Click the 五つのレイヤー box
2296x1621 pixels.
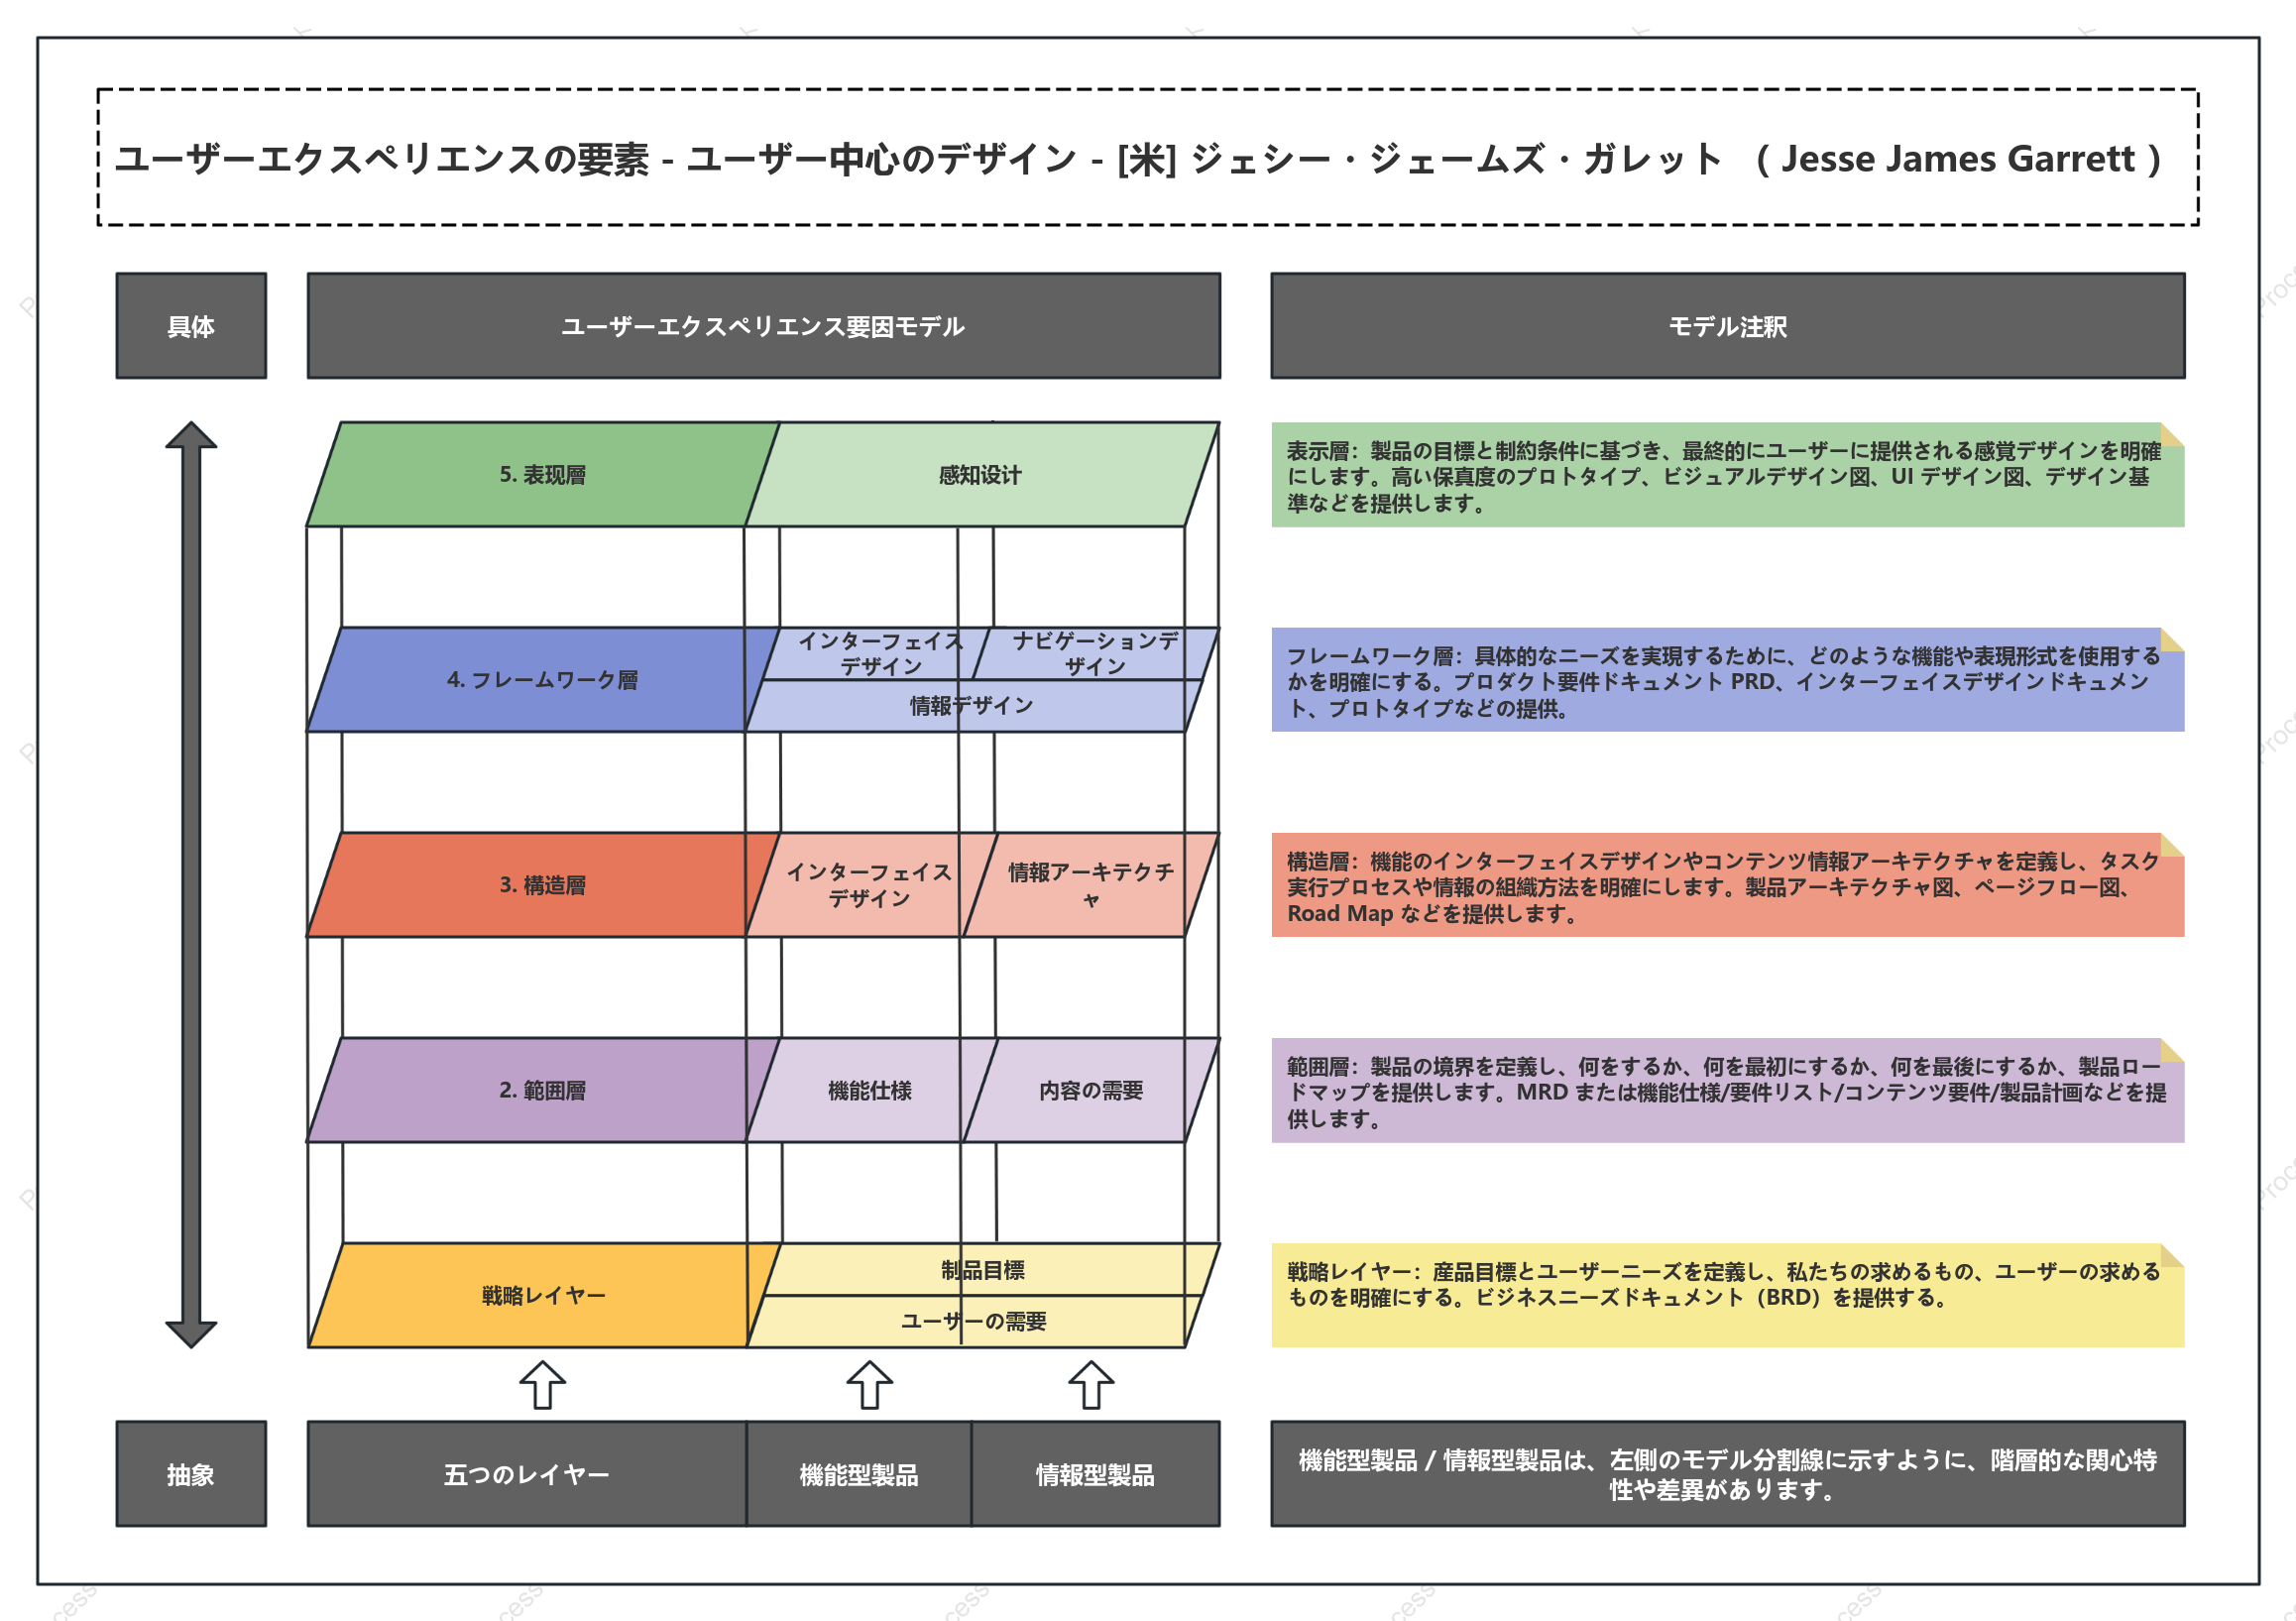[527, 1474]
